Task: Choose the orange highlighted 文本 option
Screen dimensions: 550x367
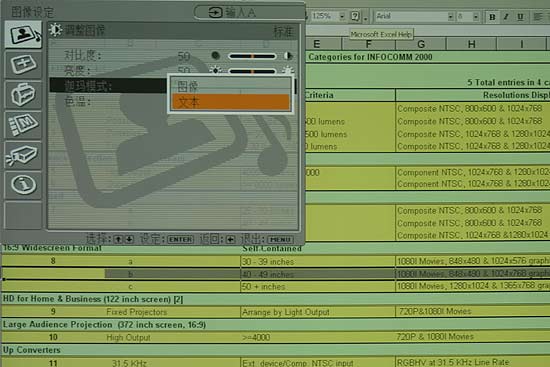Action: tap(231, 102)
